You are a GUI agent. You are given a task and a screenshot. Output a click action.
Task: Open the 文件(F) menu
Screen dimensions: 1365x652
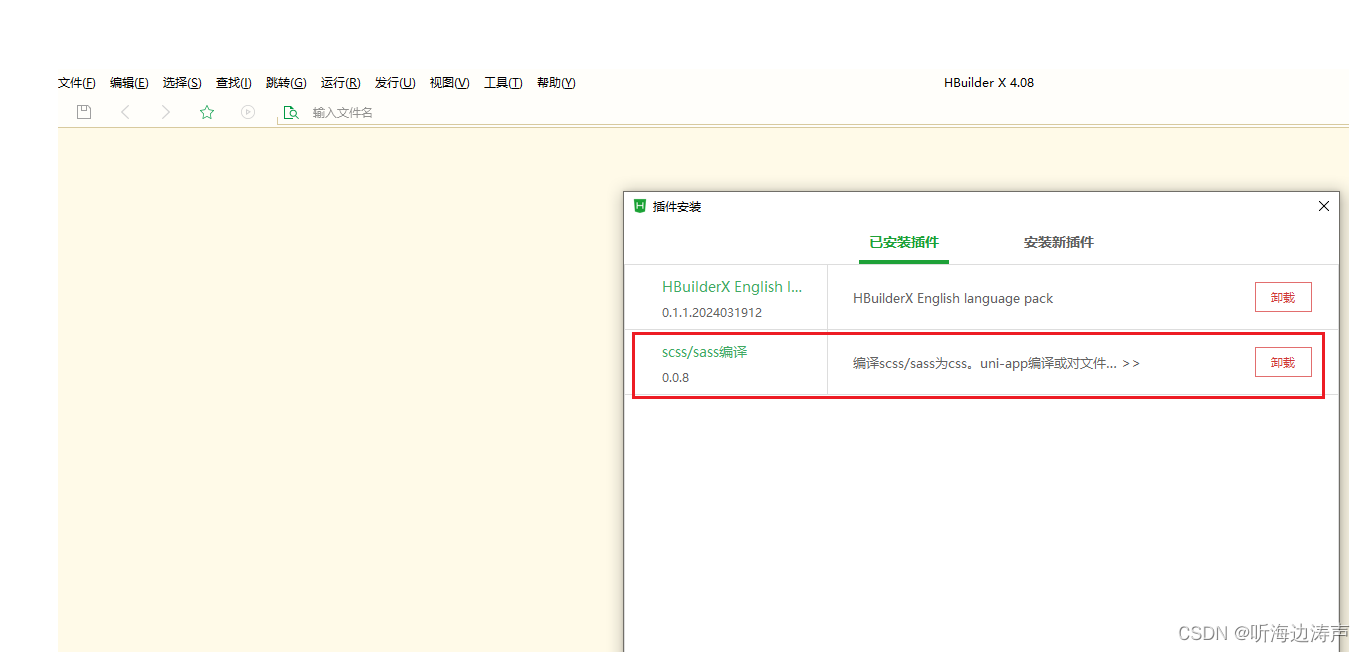coord(77,83)
